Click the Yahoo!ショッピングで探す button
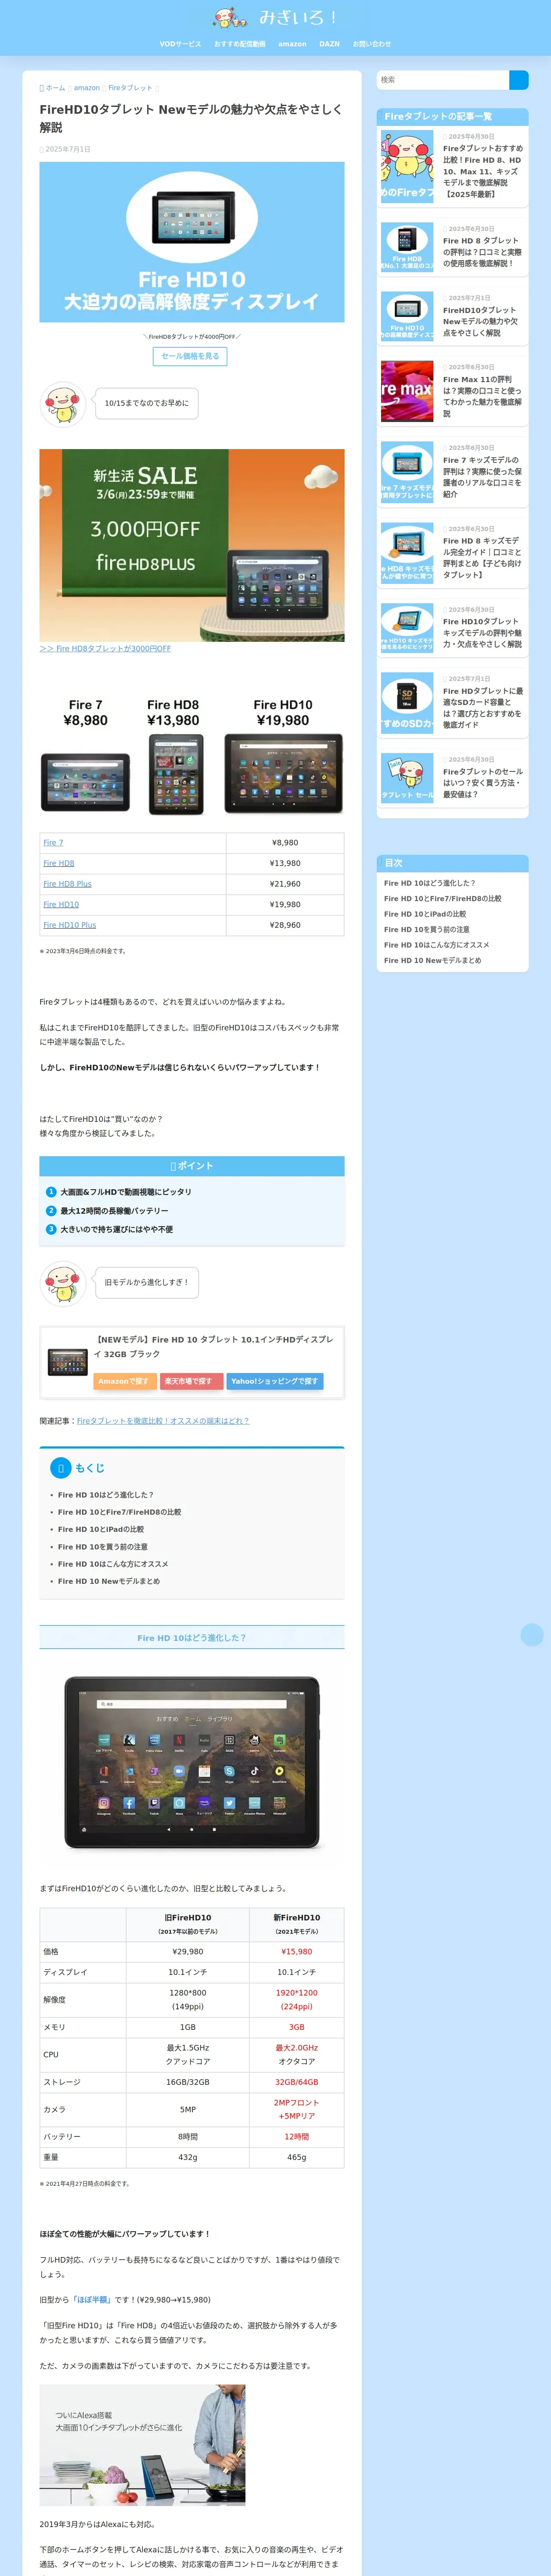 (x=274, y=1381)
